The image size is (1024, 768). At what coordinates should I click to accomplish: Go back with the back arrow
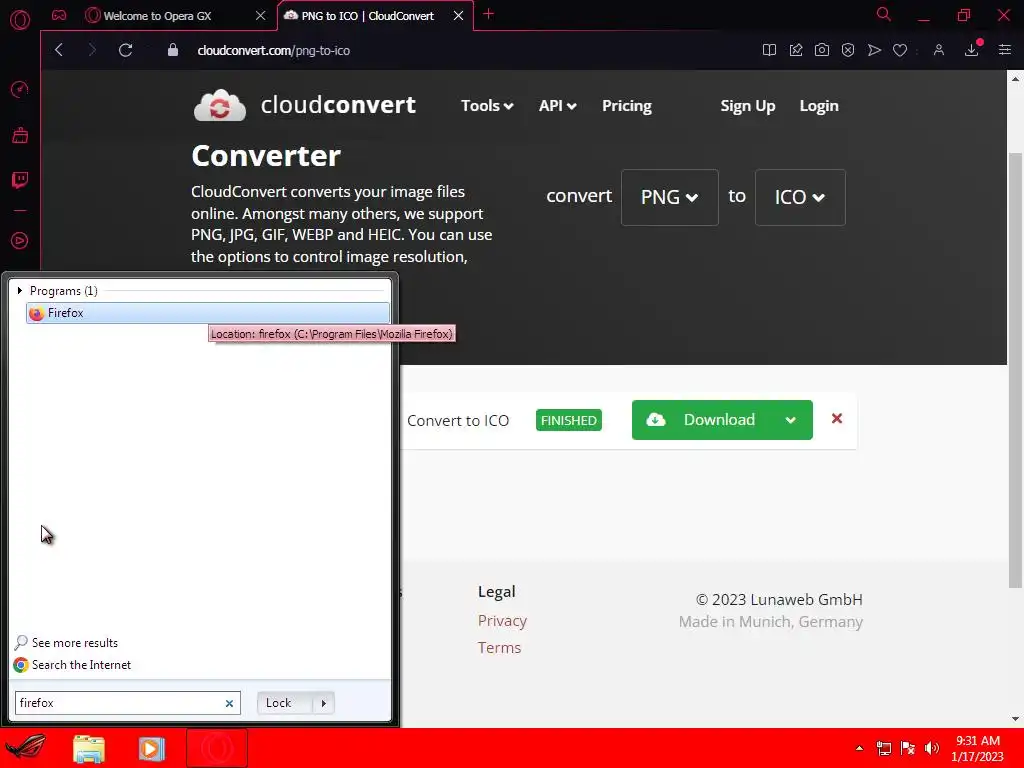[x=59, y=50]
